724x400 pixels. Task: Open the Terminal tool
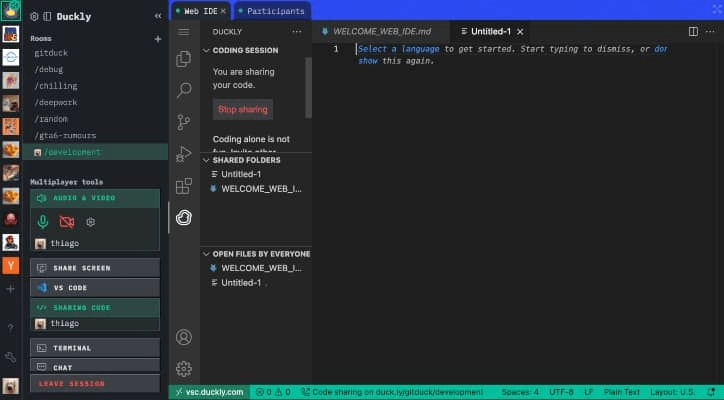pyautogui.click(x=95, y=348)
